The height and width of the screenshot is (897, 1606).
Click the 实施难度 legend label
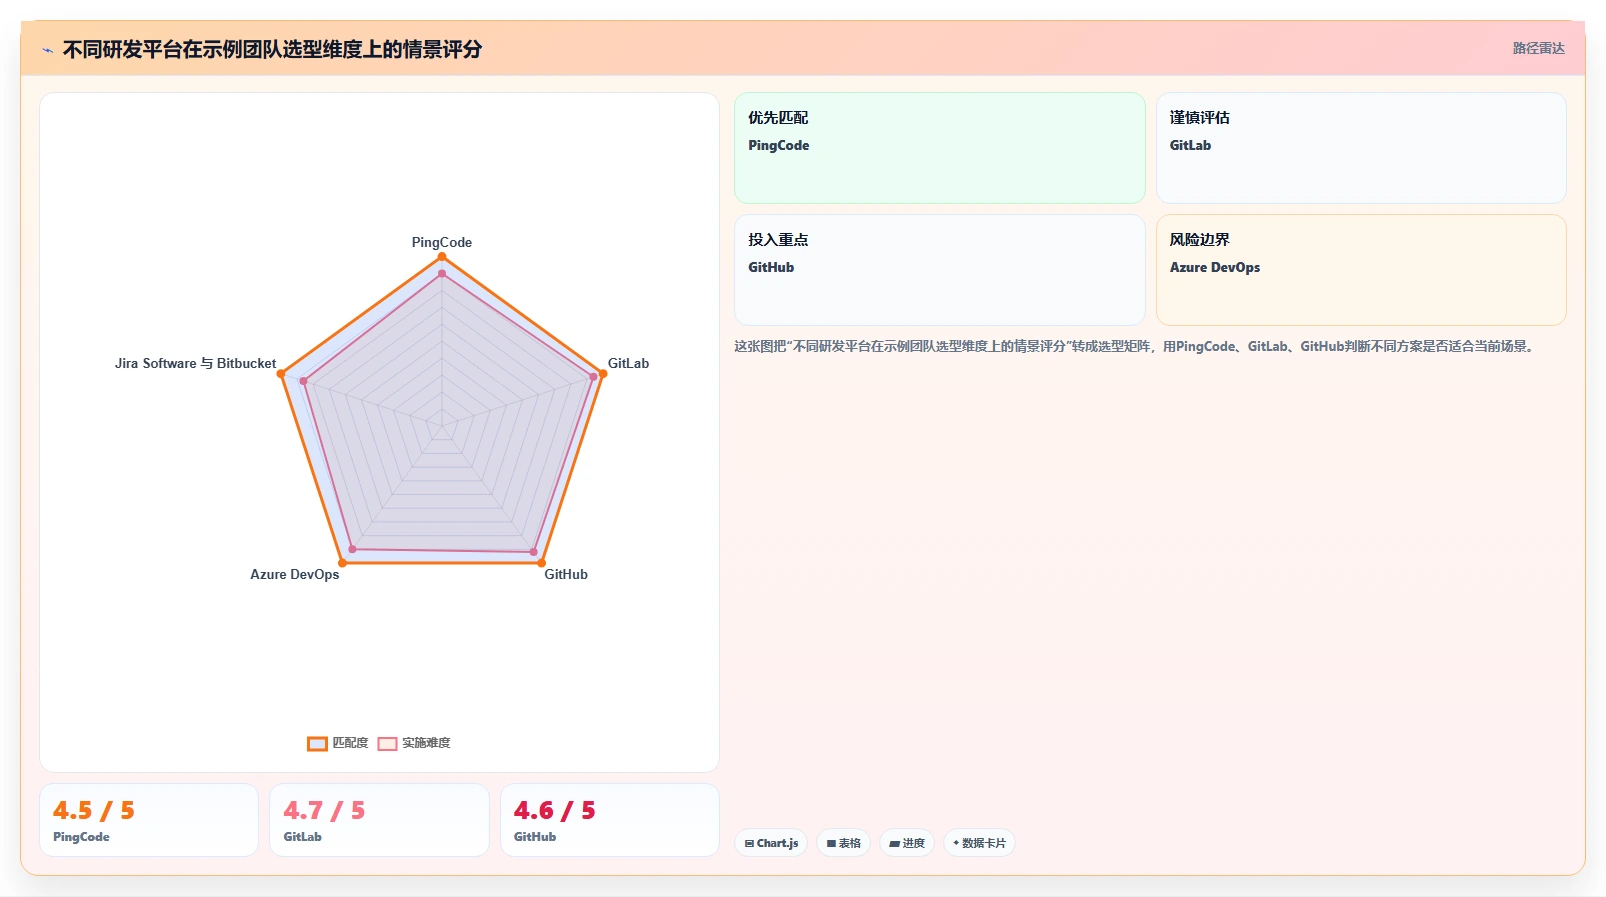[426, 743]
